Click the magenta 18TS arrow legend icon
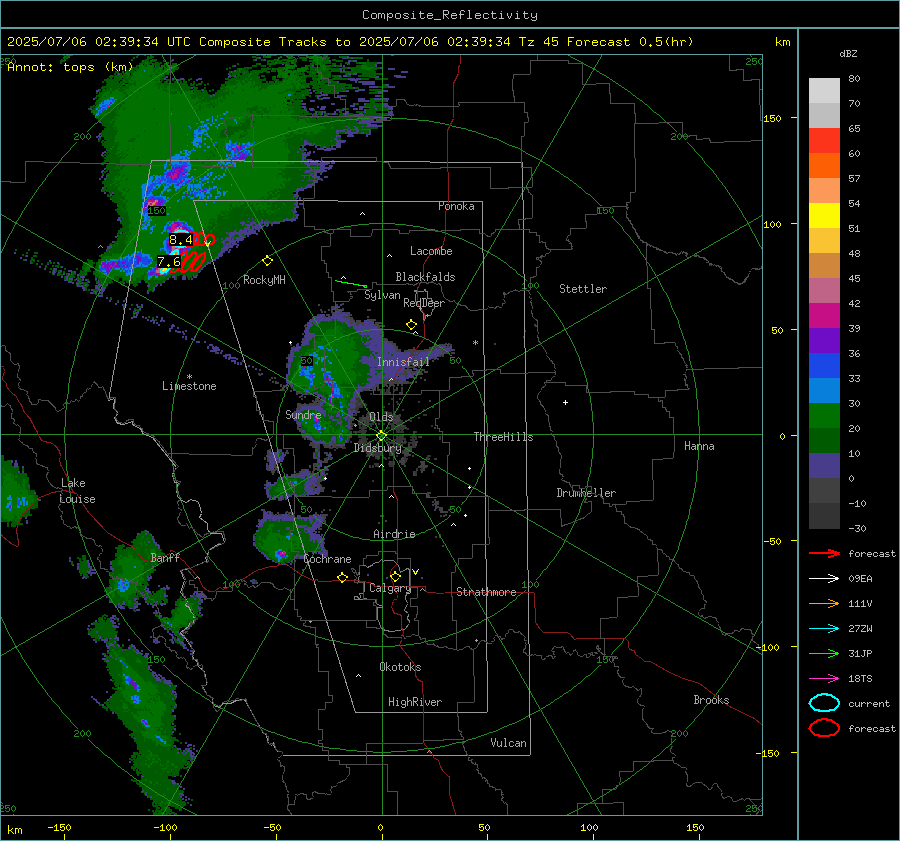Viewport: 900px width, 841px height. 824,679
